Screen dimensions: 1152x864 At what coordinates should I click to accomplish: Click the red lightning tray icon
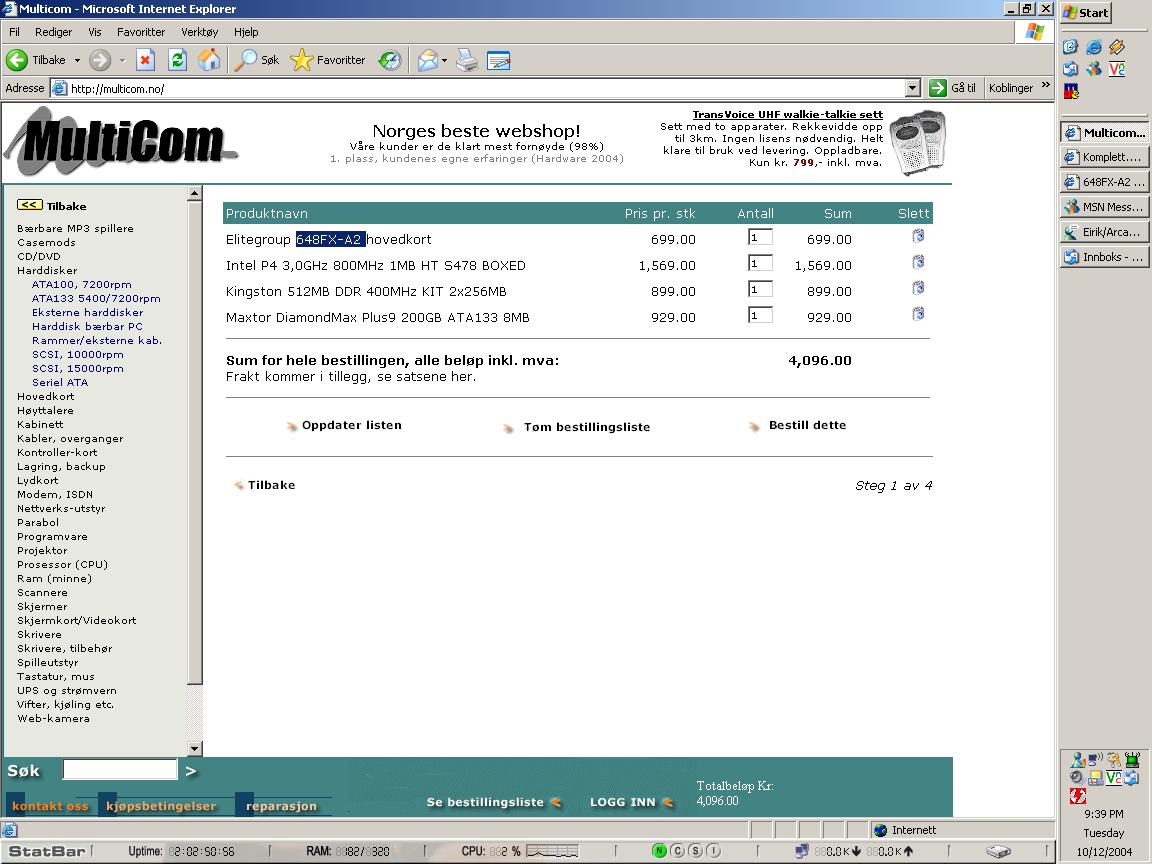point(1078,796)
